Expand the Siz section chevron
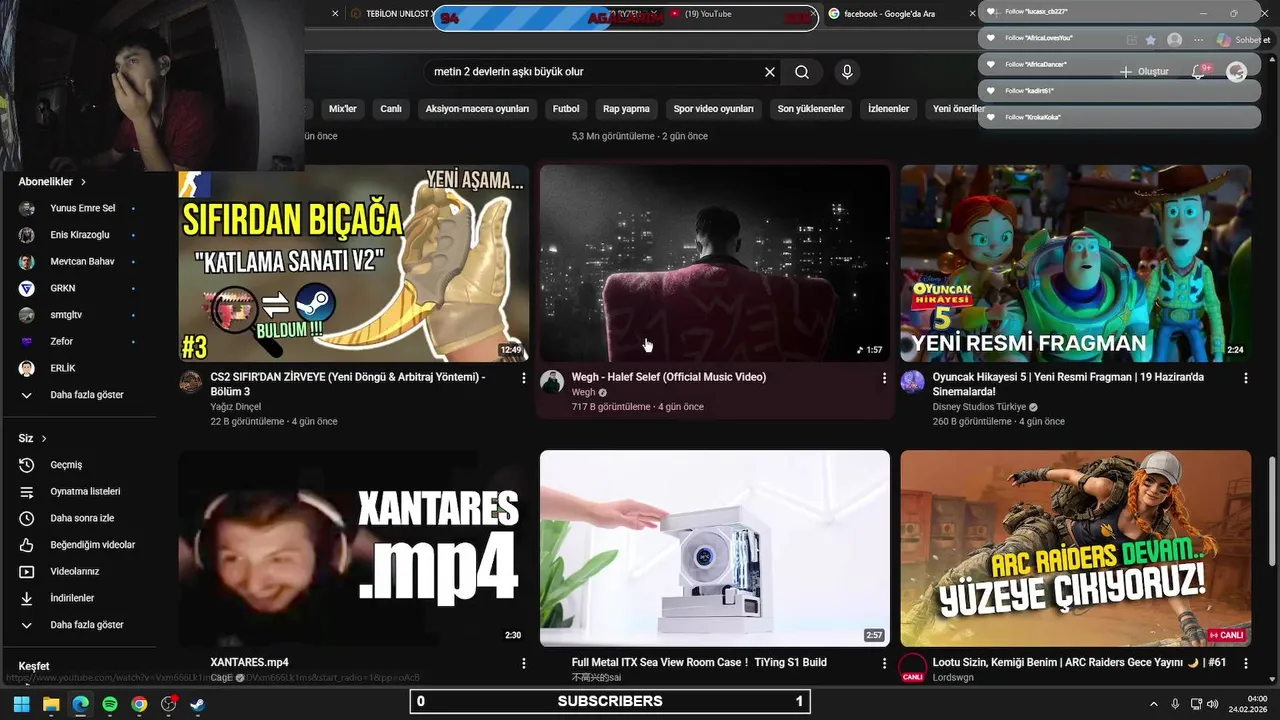The width and height of the screenshot is (1280, 720). pos(44,439)
